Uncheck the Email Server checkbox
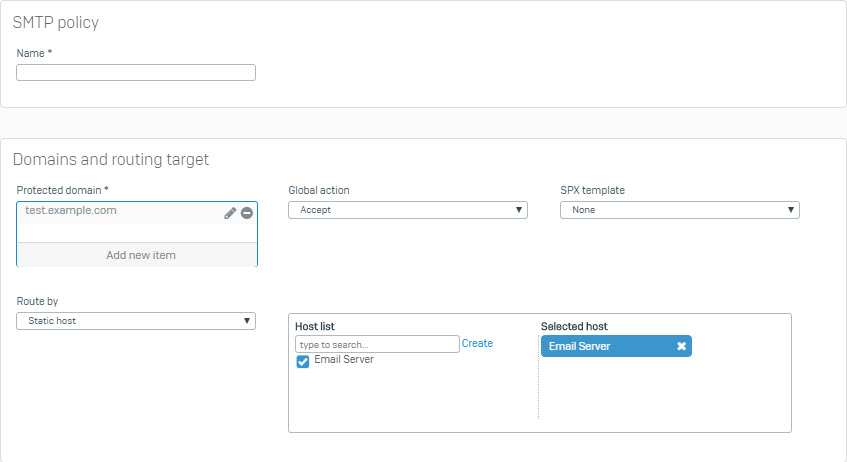Screen dimensions: 847x462 click(303, 361)
